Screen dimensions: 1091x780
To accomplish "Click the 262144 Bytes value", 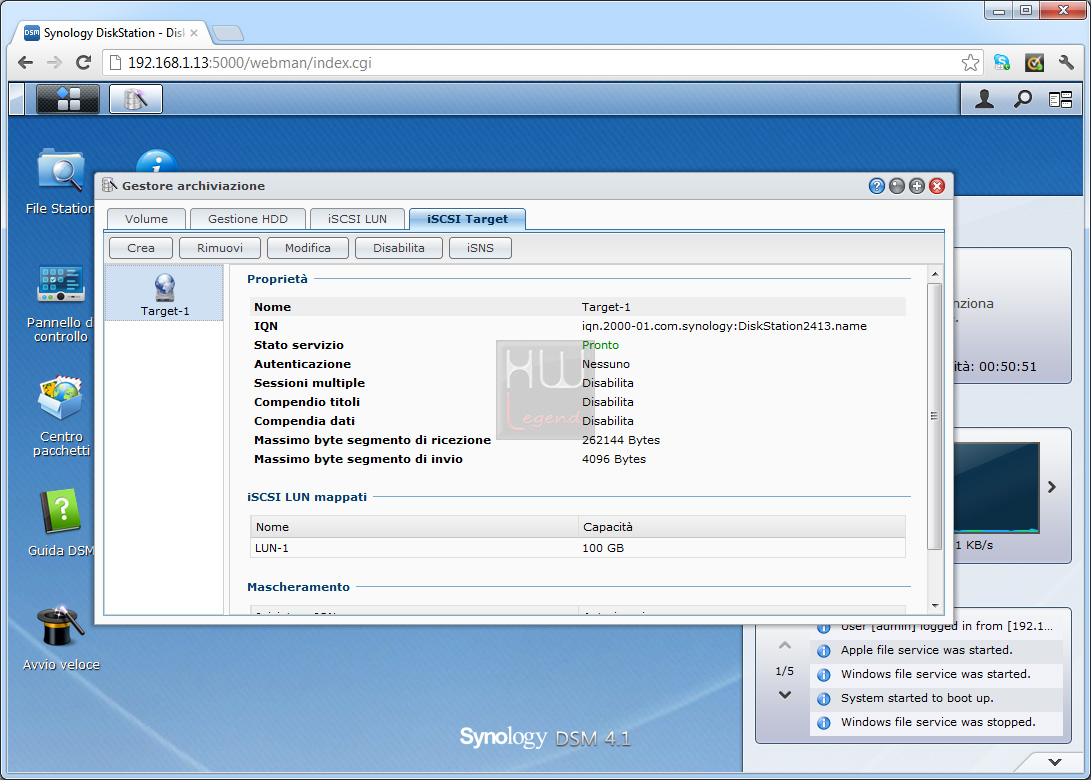I will [621, 440].
